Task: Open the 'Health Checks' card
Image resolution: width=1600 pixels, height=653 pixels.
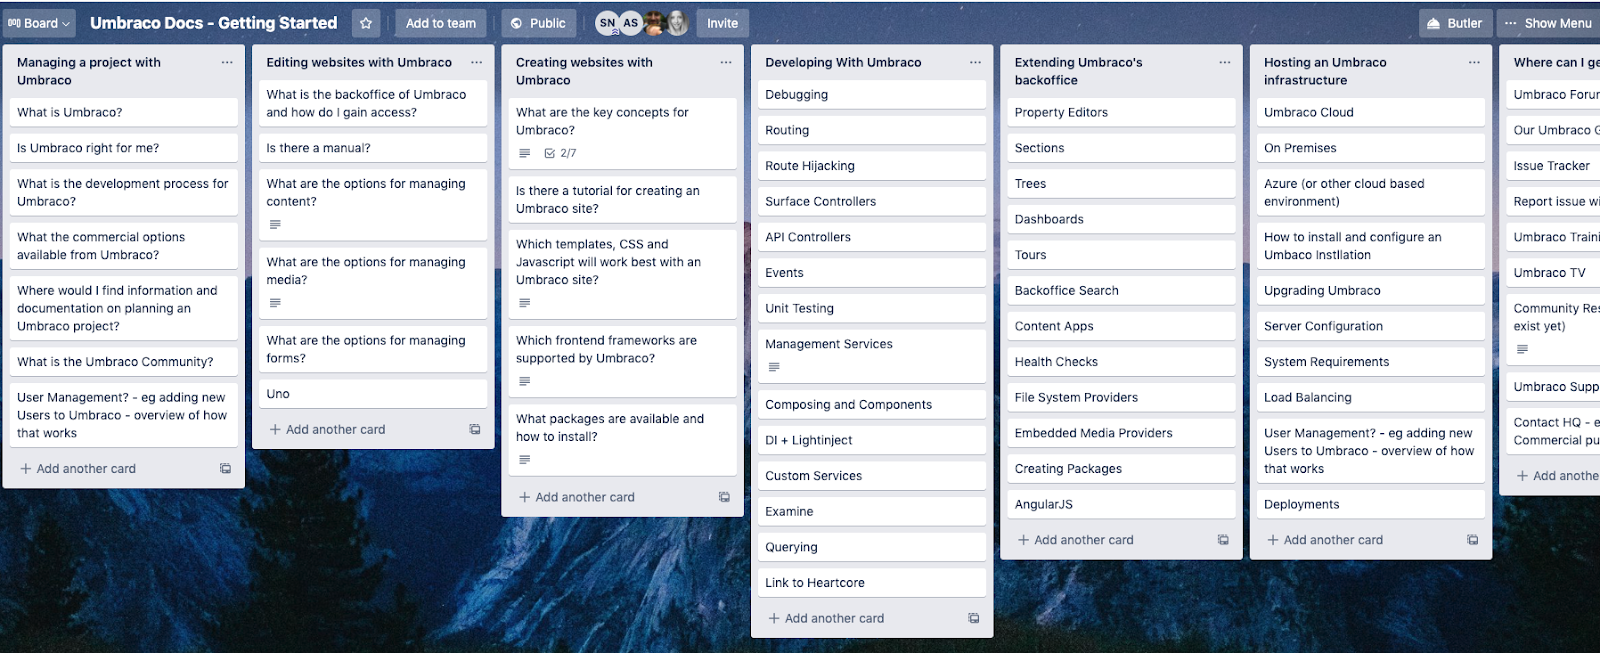Action: click(x=1122, y=362)
